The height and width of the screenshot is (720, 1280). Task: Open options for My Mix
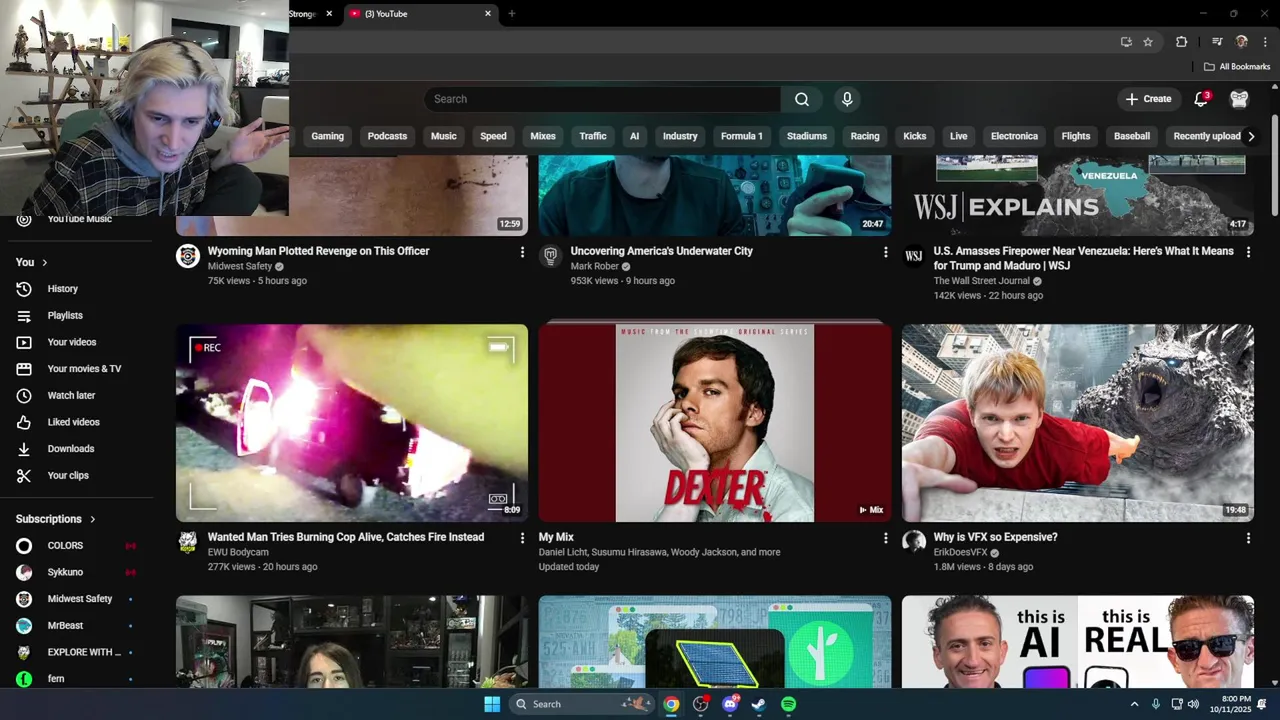(x=885, y=538)
